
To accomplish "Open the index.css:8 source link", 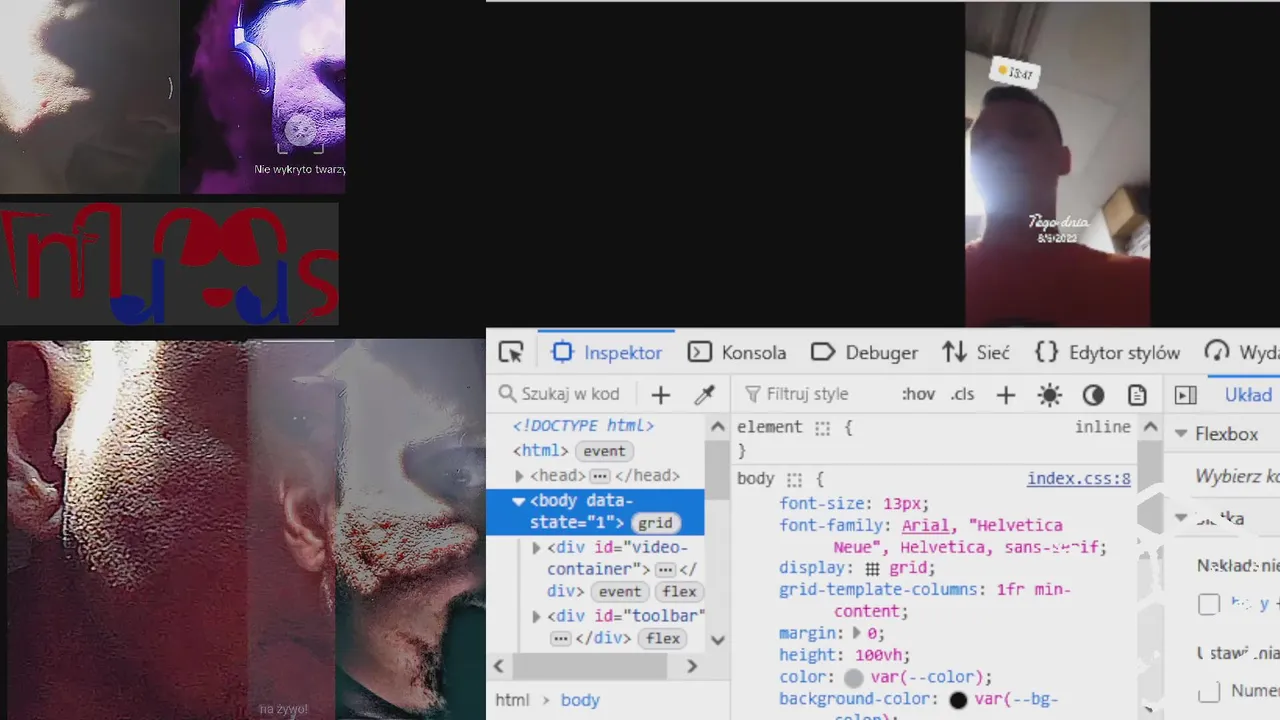I will click(x=1079, y=479).
